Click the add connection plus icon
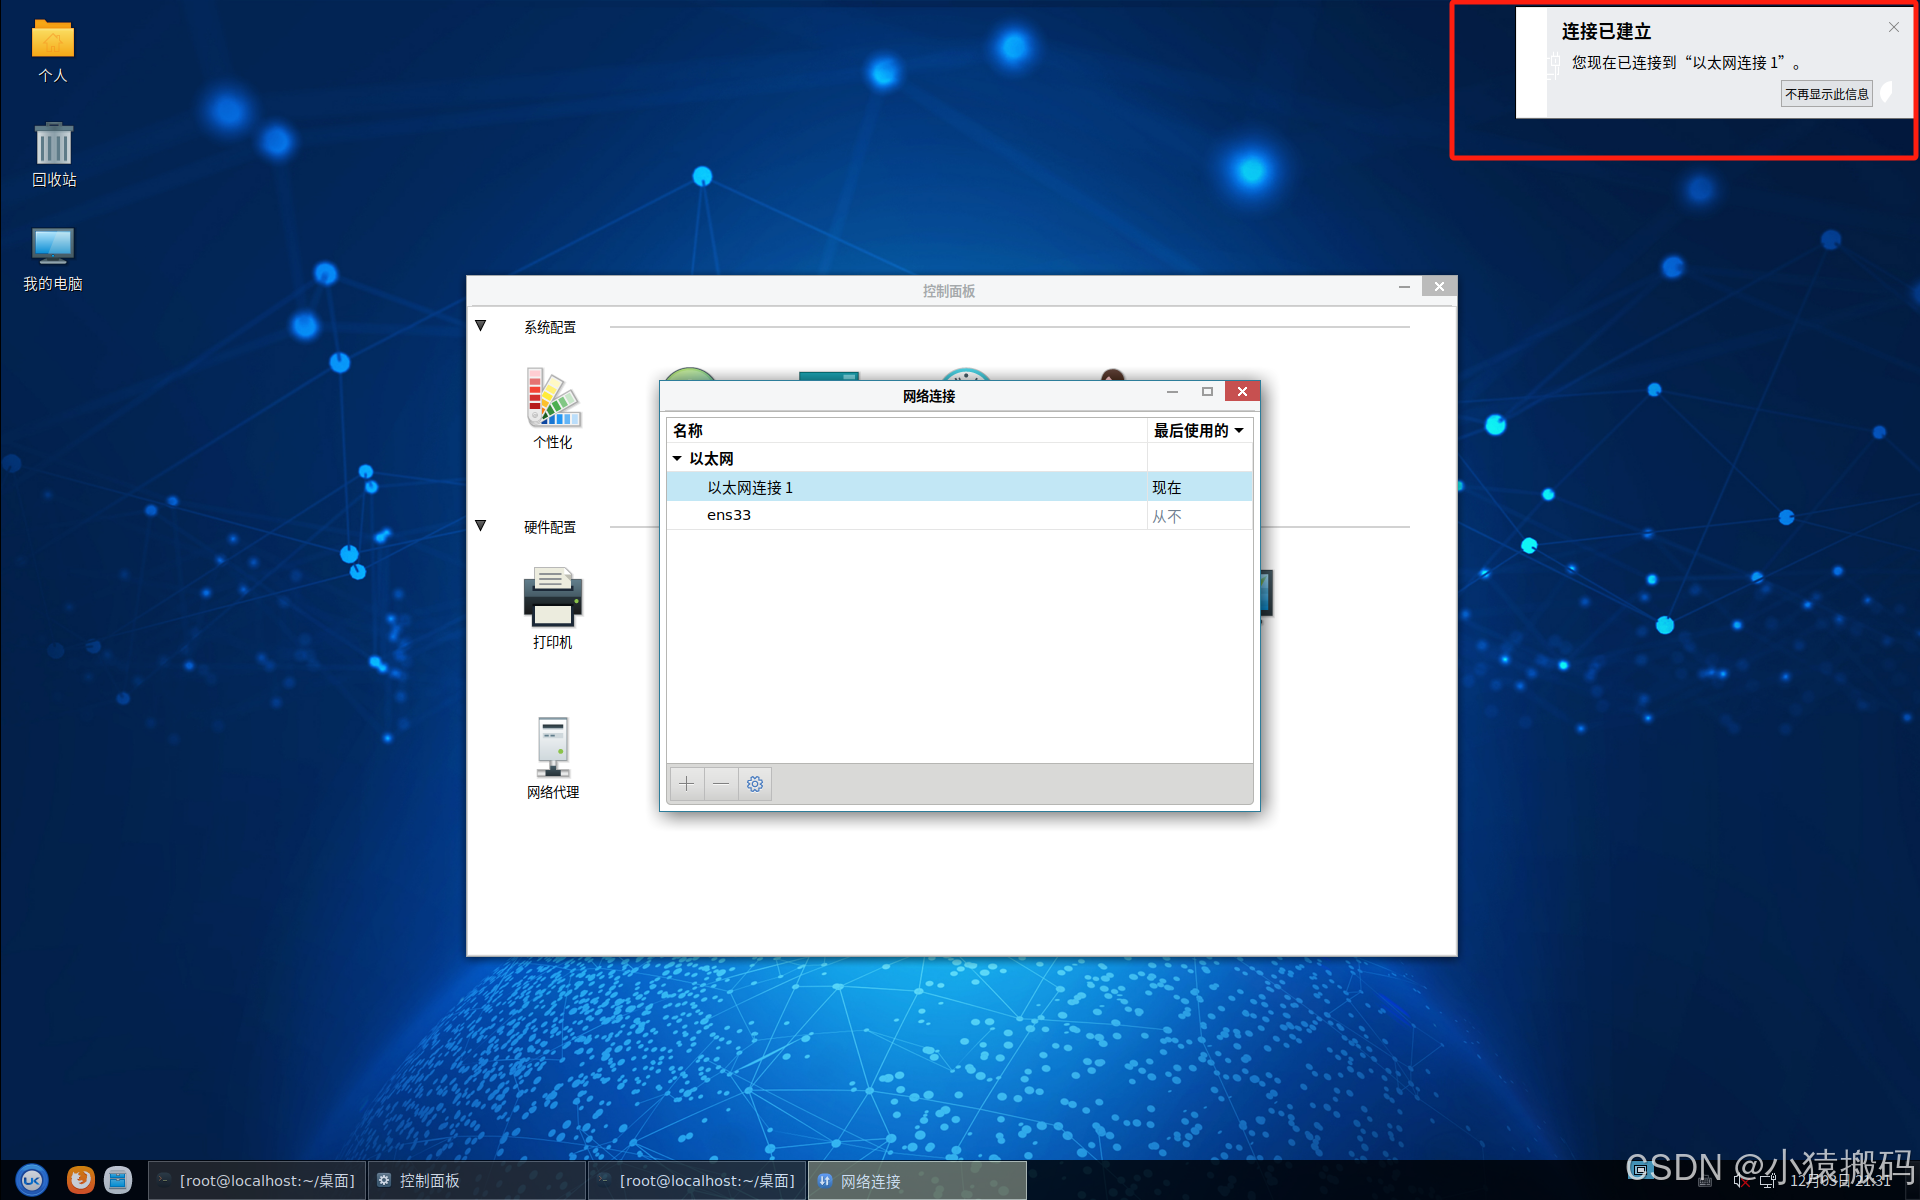Image resolution: width=1920 pixels, height=1200 pixels. coord(686,784)
